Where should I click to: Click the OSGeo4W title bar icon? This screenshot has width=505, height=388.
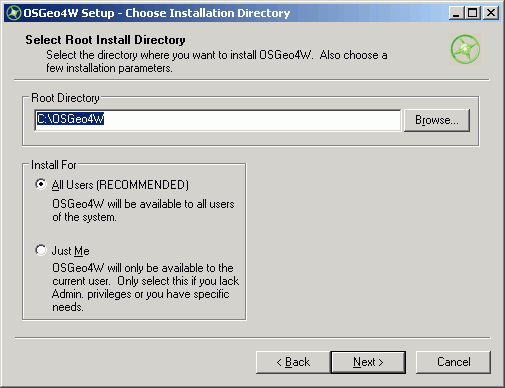(x=14, y=13)
